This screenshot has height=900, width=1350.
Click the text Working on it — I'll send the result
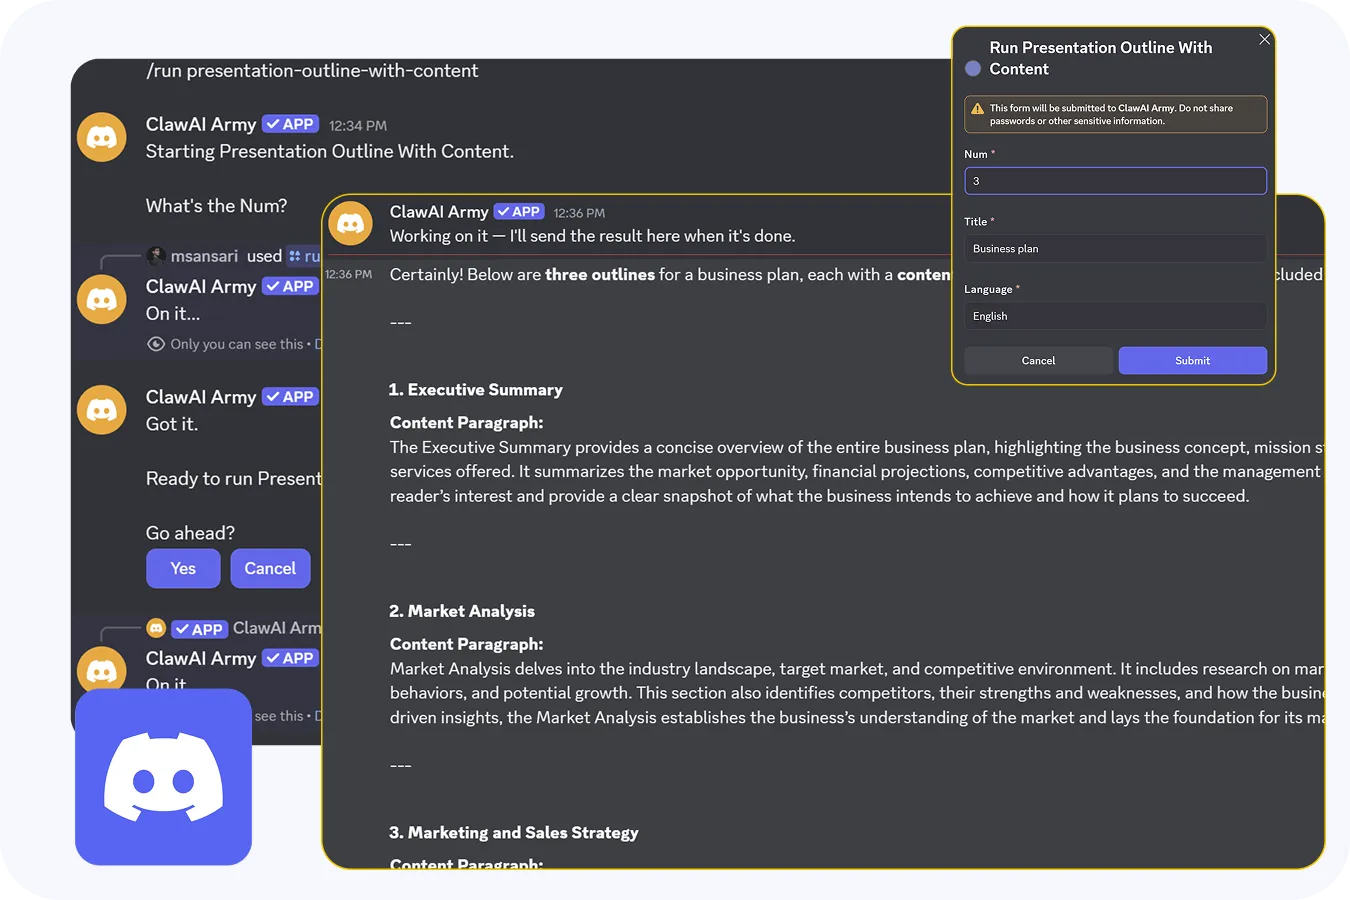593,236
